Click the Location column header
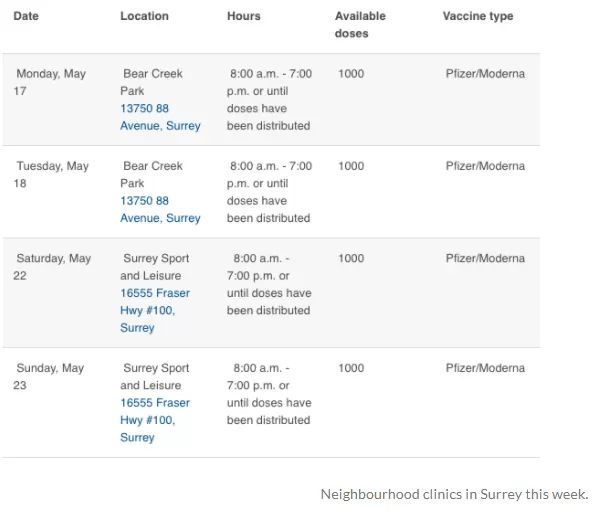The height and width of the screenshot is (513, 593). tap(144, 16)
